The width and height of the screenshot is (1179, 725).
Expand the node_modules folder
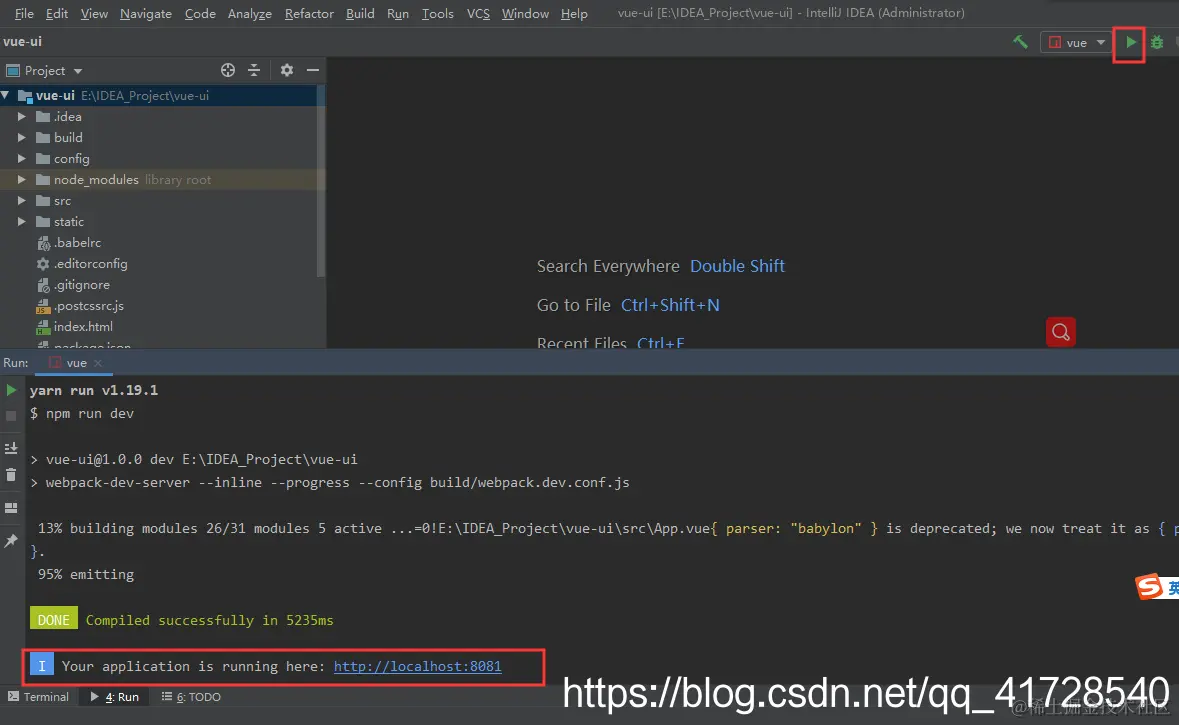click(21, 180)
